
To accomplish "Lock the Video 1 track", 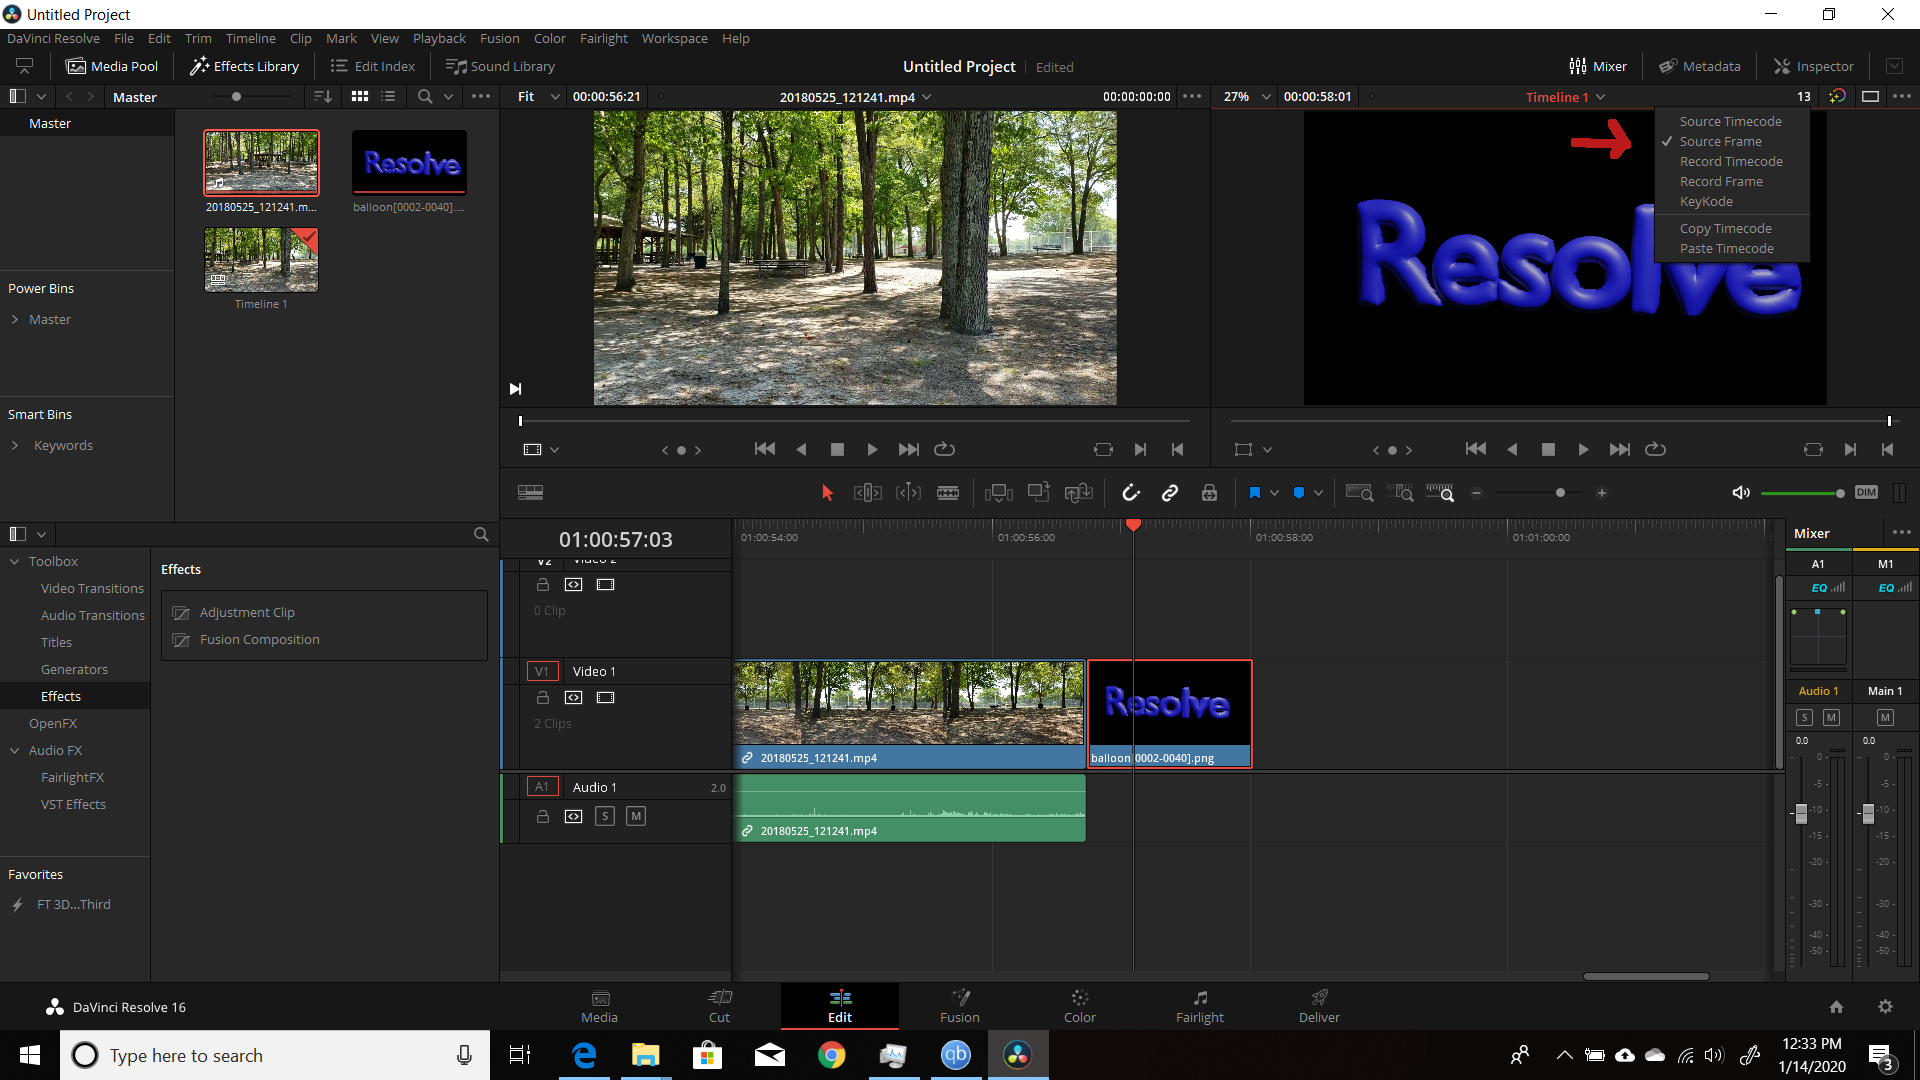I will pyautogui.click(x=542, y=697).
